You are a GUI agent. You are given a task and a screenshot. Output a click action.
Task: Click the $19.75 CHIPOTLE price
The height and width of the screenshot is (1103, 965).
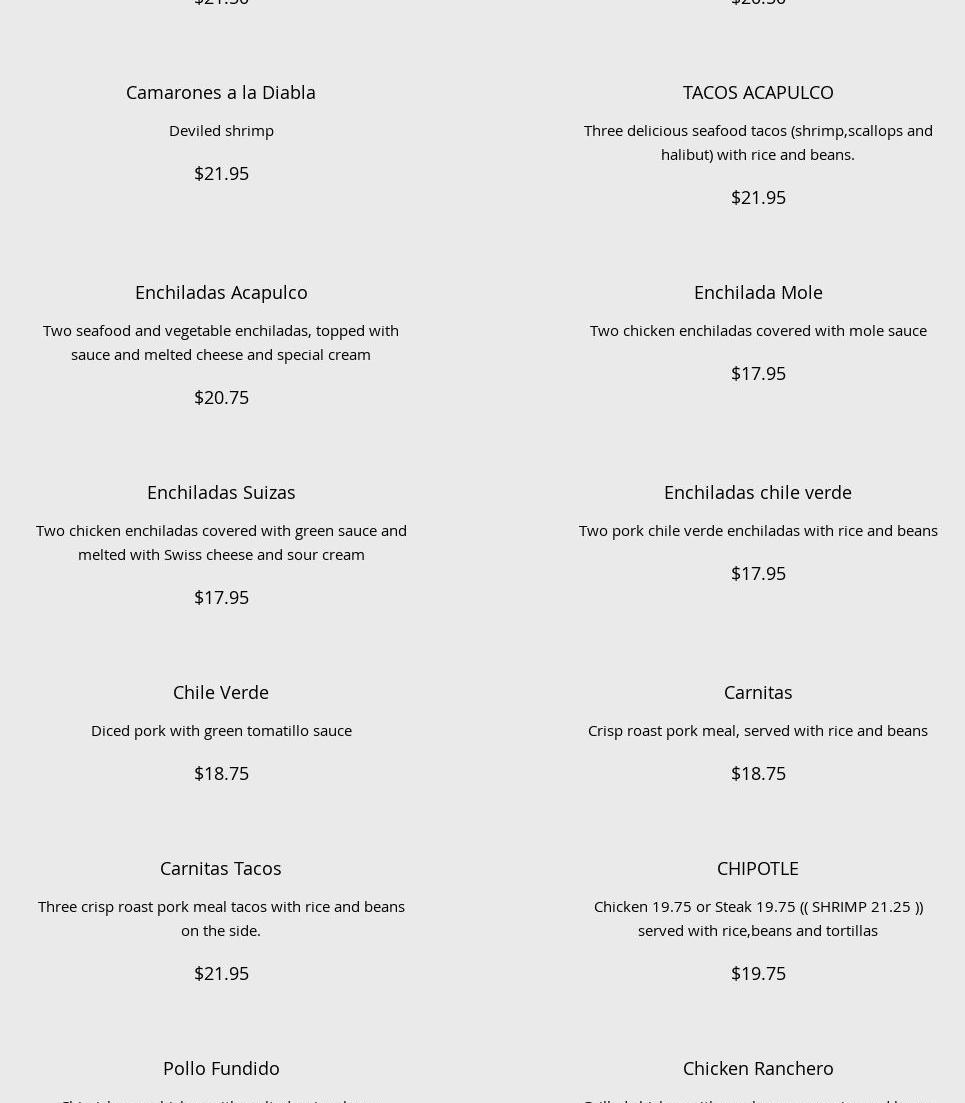[757, 973]
